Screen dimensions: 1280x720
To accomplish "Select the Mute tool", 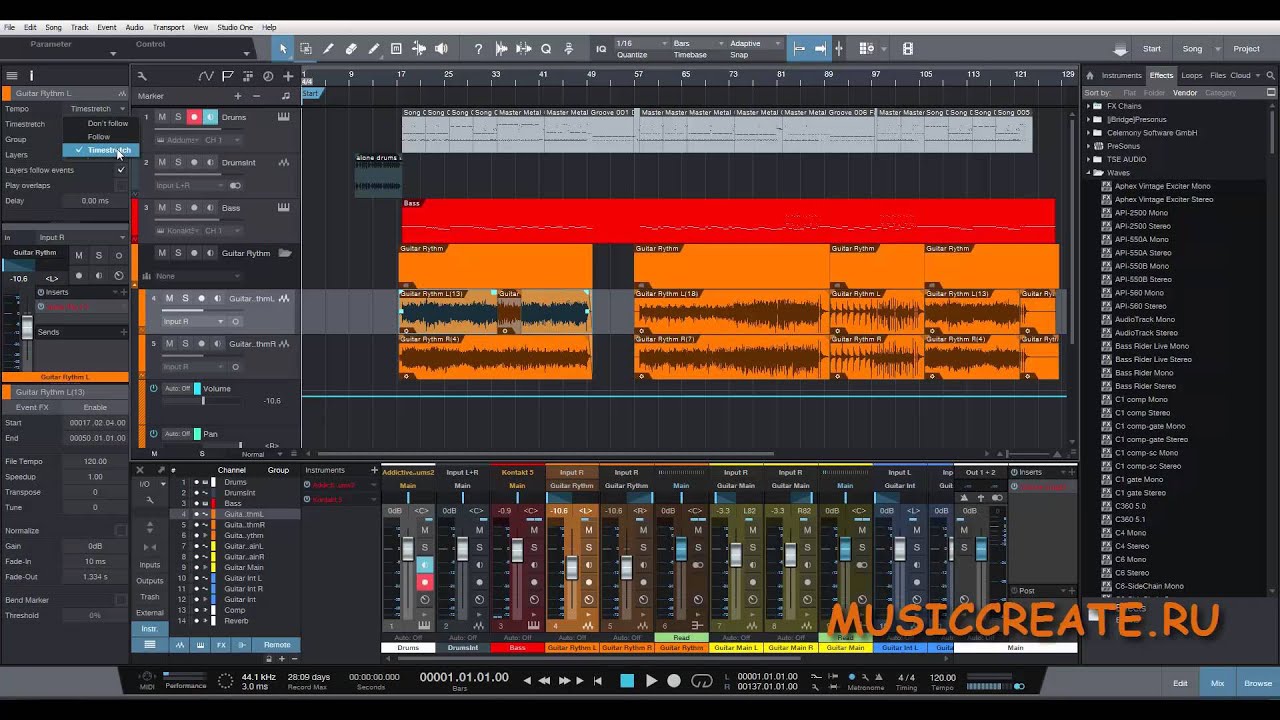I will [396, 48].
